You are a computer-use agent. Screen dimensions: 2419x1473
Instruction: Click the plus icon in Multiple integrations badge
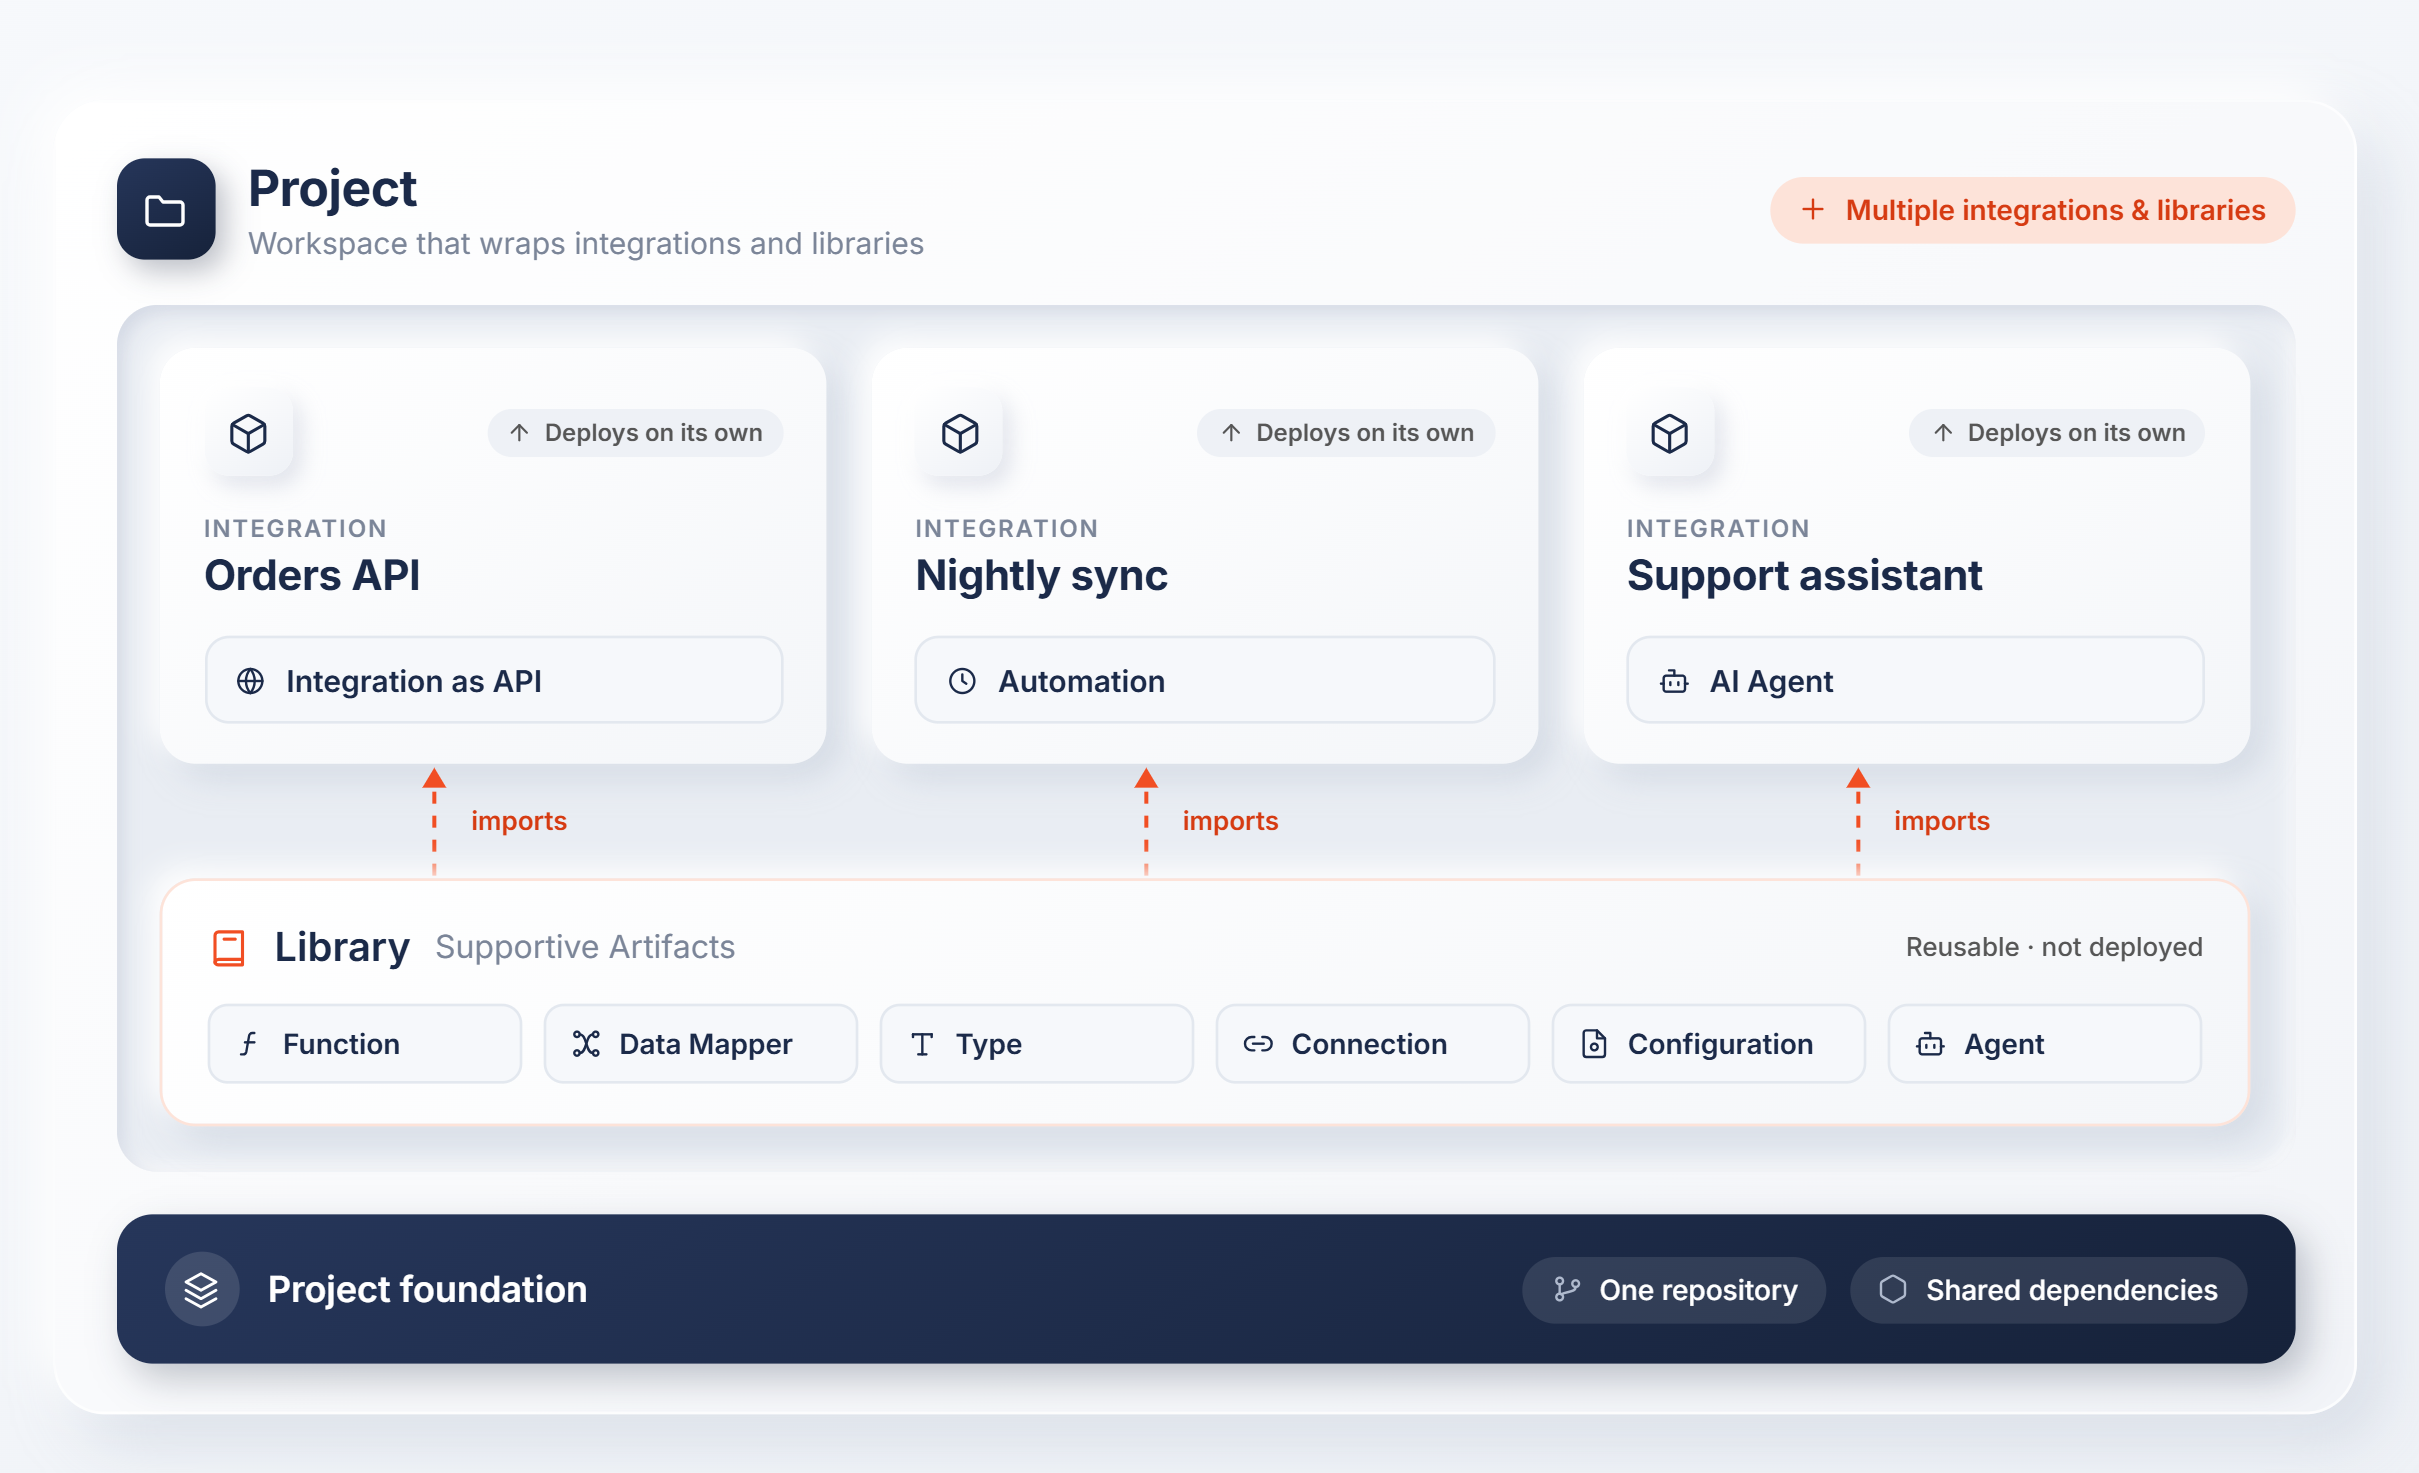coord(1812,210)
